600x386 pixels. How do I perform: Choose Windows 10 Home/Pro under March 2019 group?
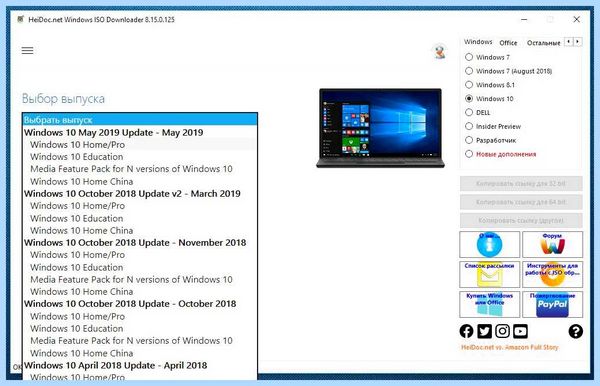(140, 206)
